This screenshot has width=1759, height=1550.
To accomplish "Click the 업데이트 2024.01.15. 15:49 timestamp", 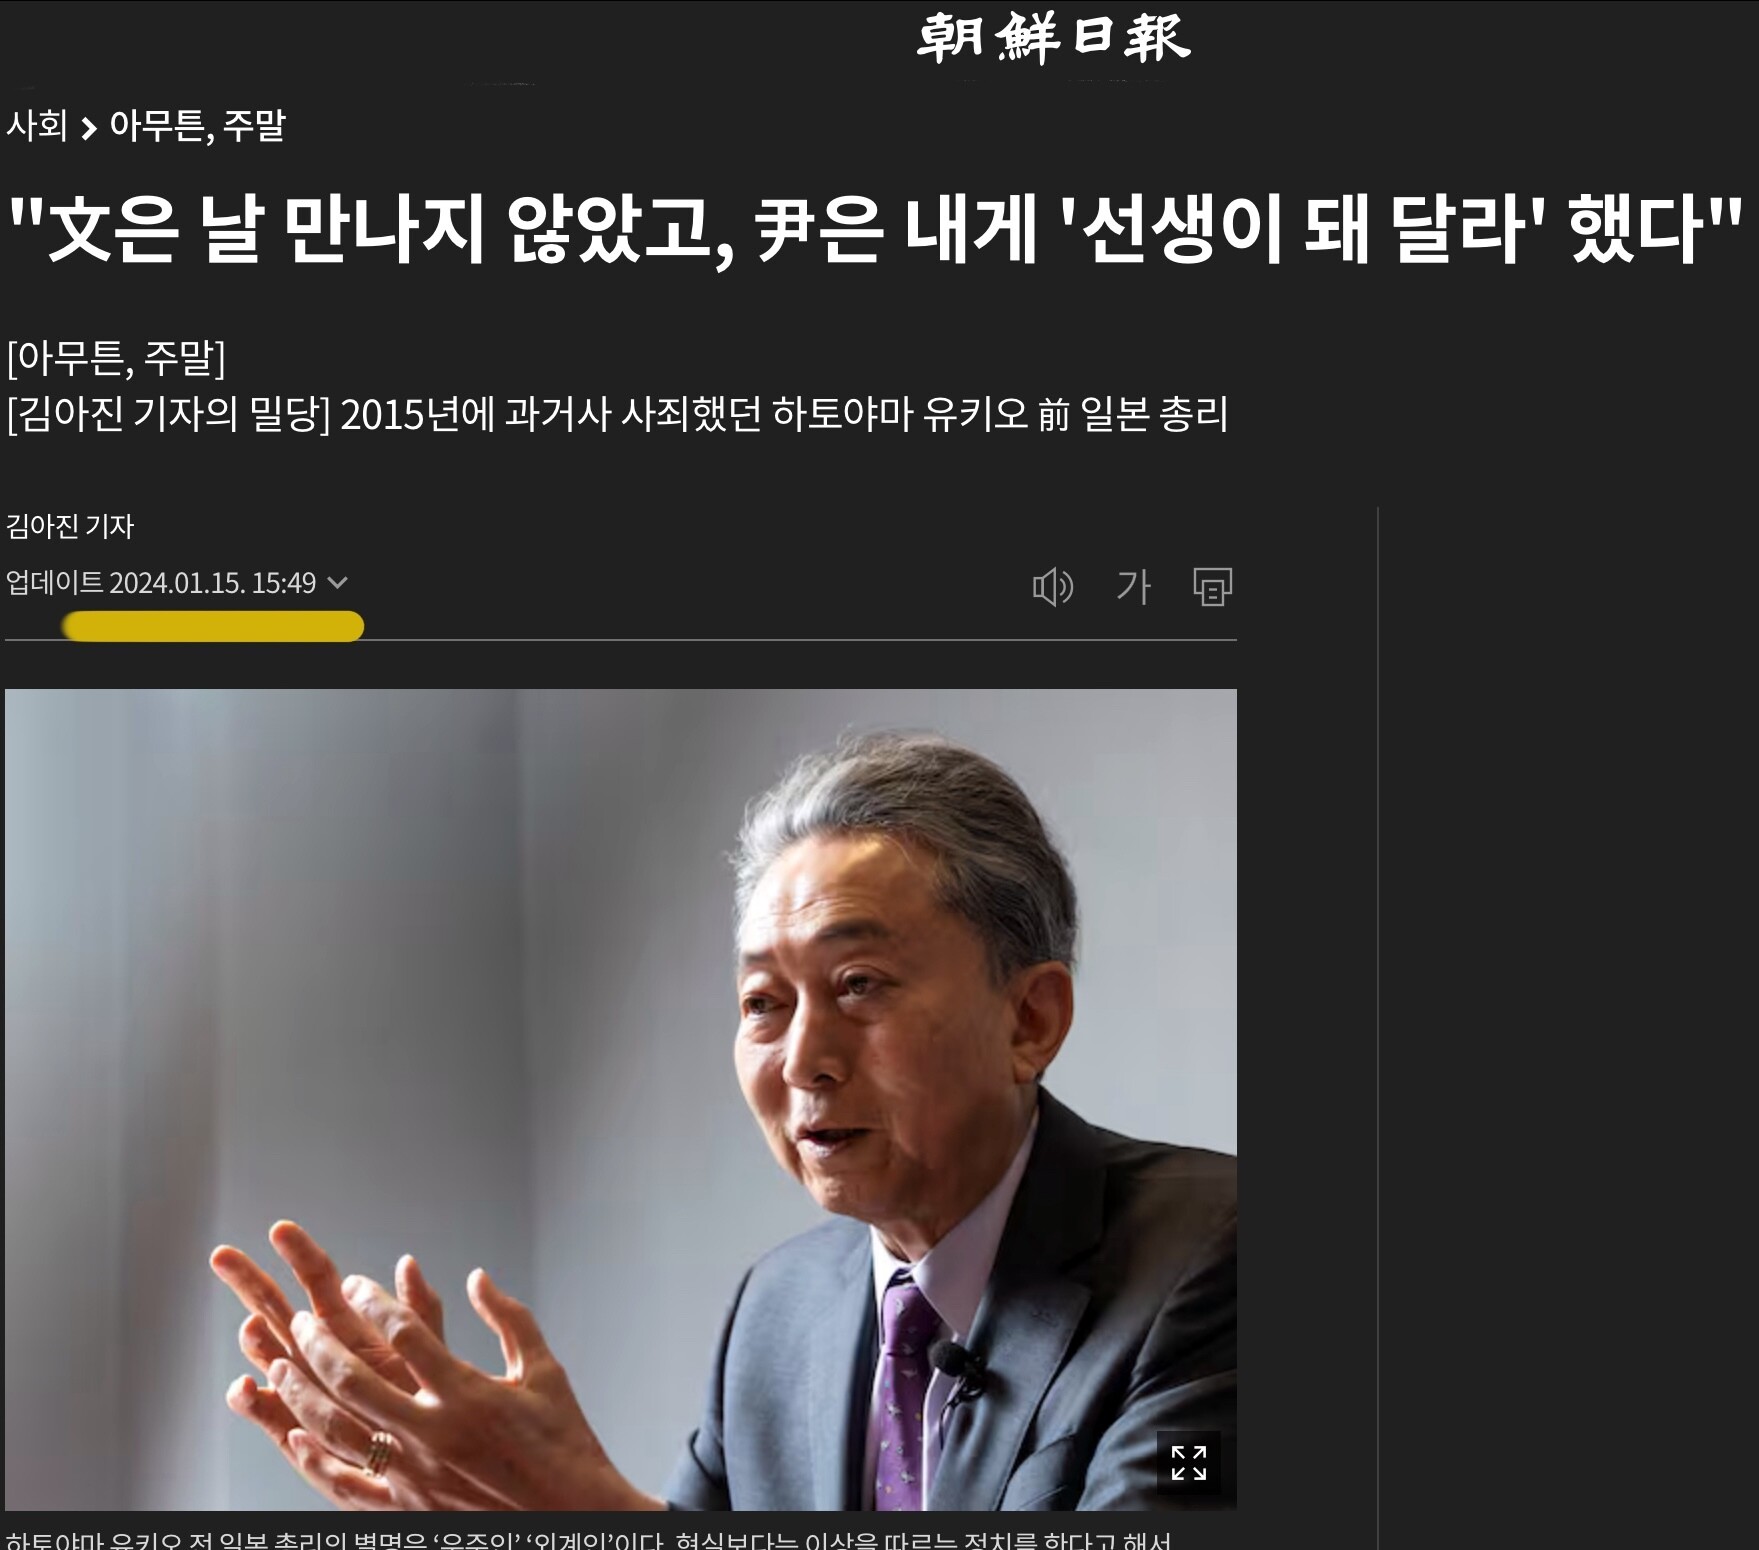I will click(161, 582).
